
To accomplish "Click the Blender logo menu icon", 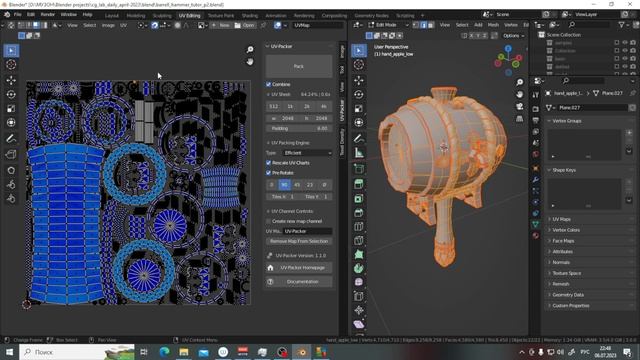I will tap(7, 15).
